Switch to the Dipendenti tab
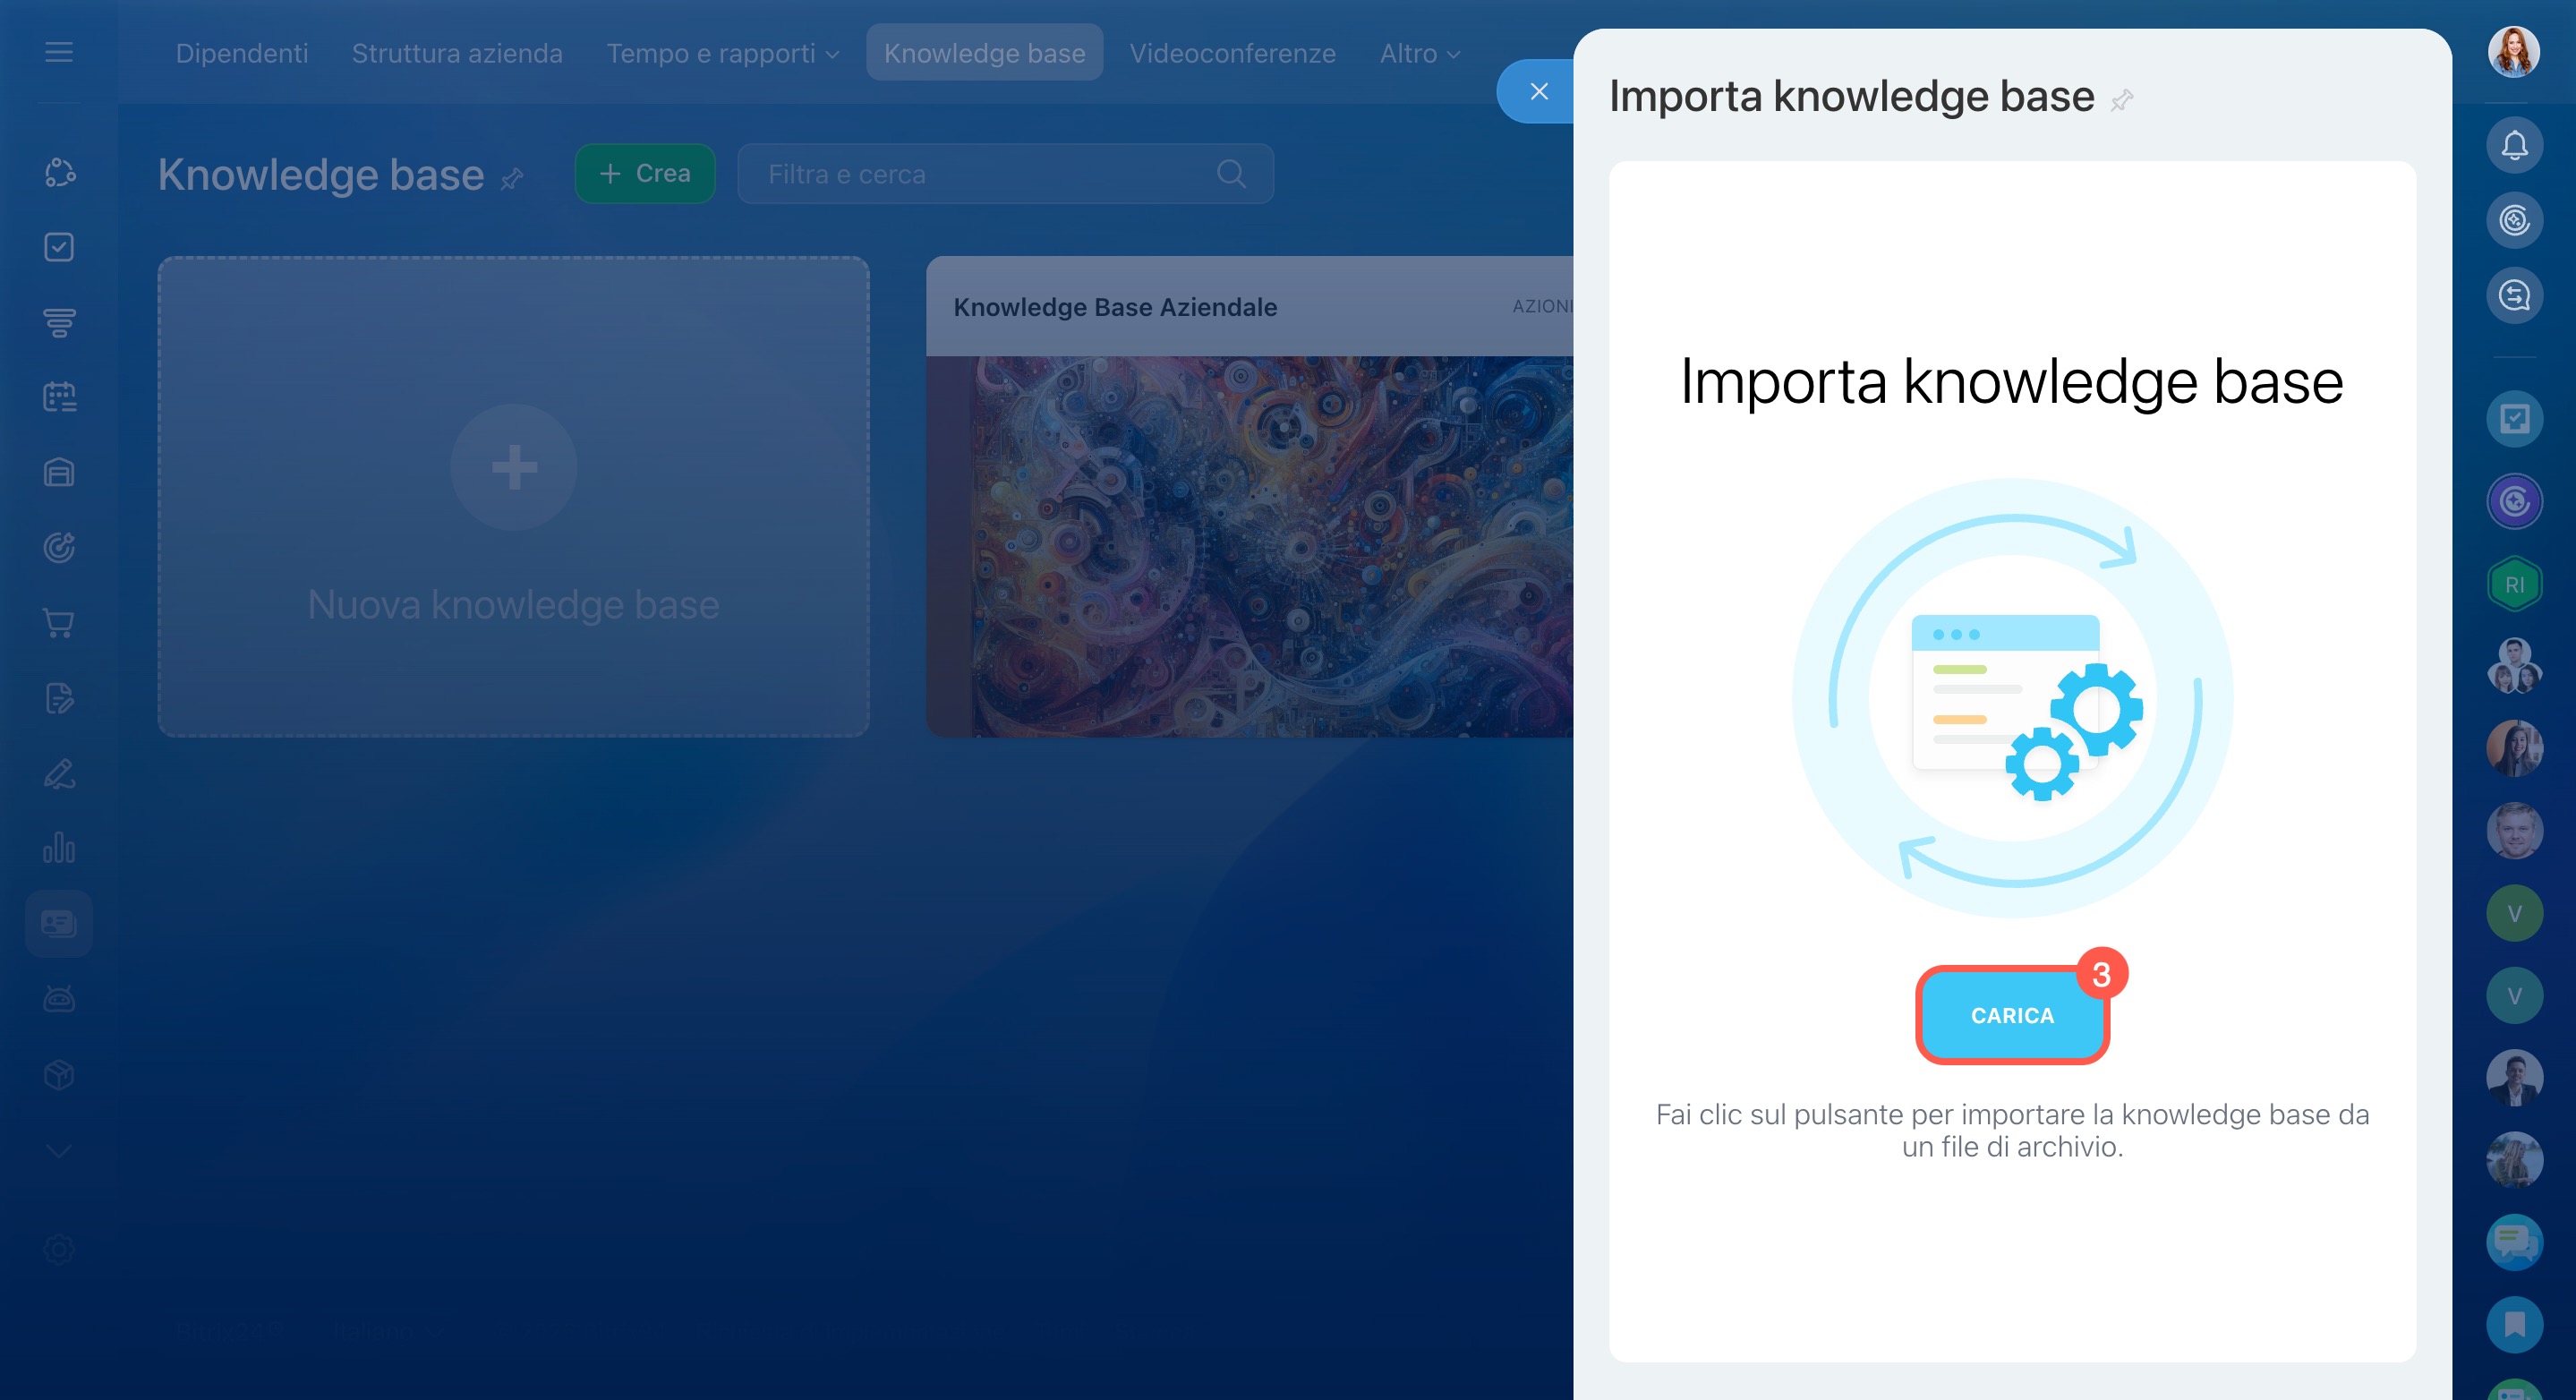Image resolution: width=2576 pixels, height=1400 pixels. coord(242,53)
